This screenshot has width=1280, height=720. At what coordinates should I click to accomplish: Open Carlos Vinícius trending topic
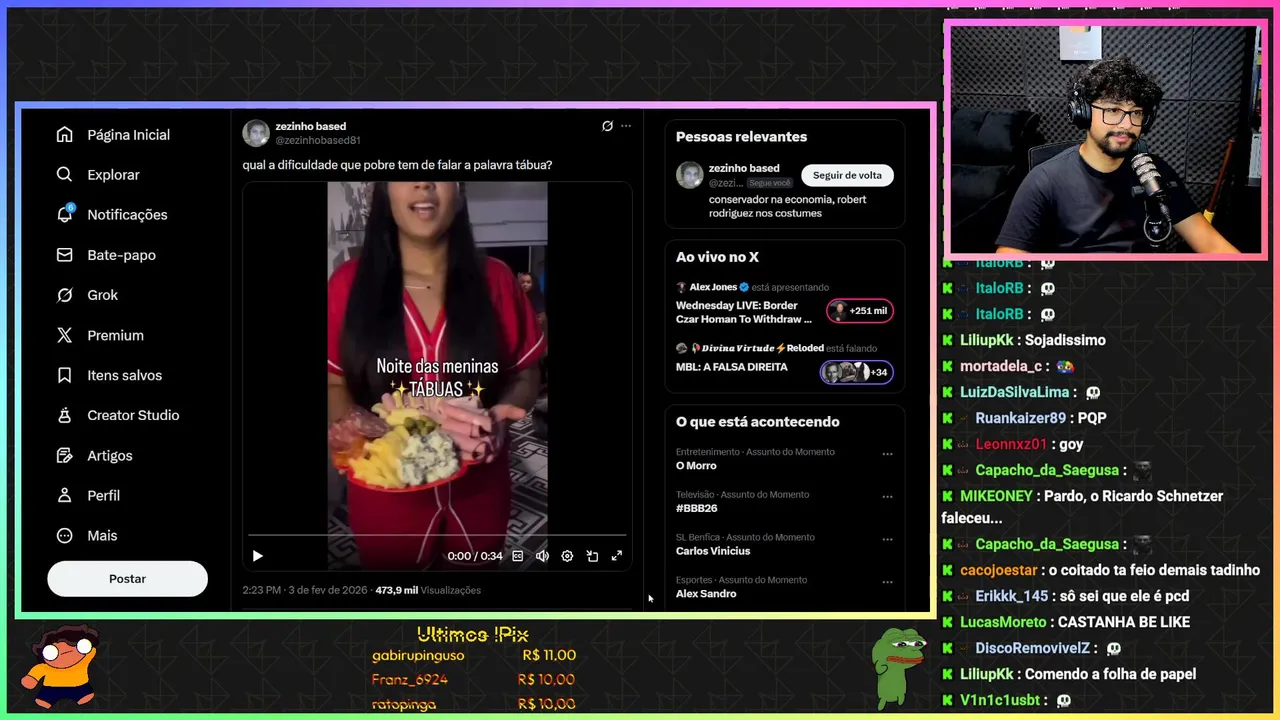pyautogui.click(x=713, y=551)
